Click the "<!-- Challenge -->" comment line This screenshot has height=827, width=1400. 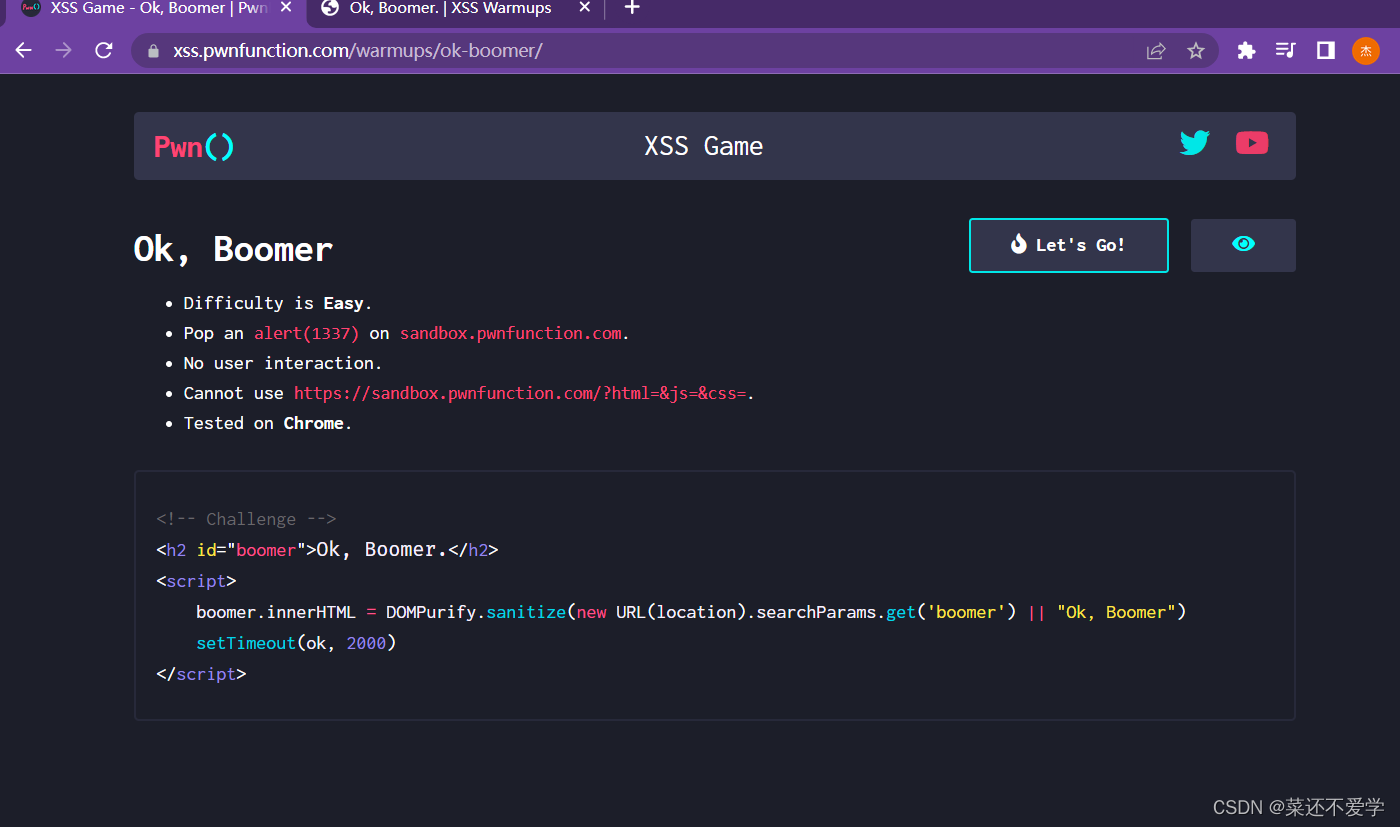[x=246, y=519]
